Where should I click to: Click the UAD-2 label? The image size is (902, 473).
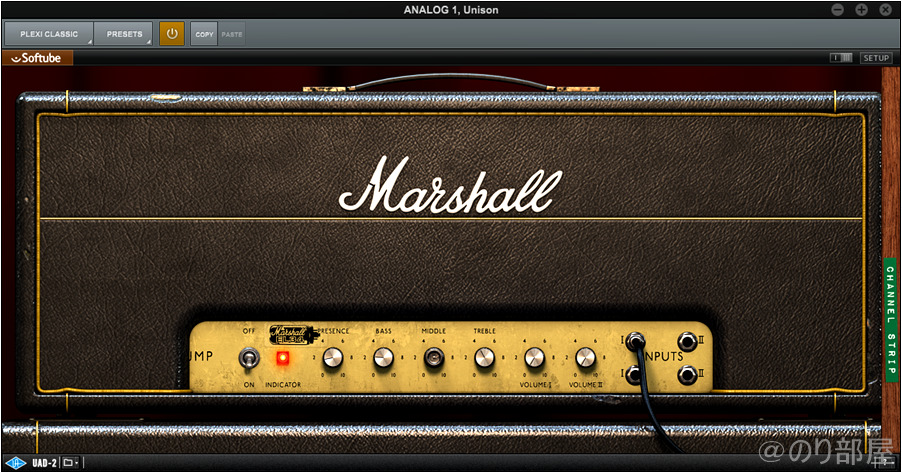click(x=44, y=463)
